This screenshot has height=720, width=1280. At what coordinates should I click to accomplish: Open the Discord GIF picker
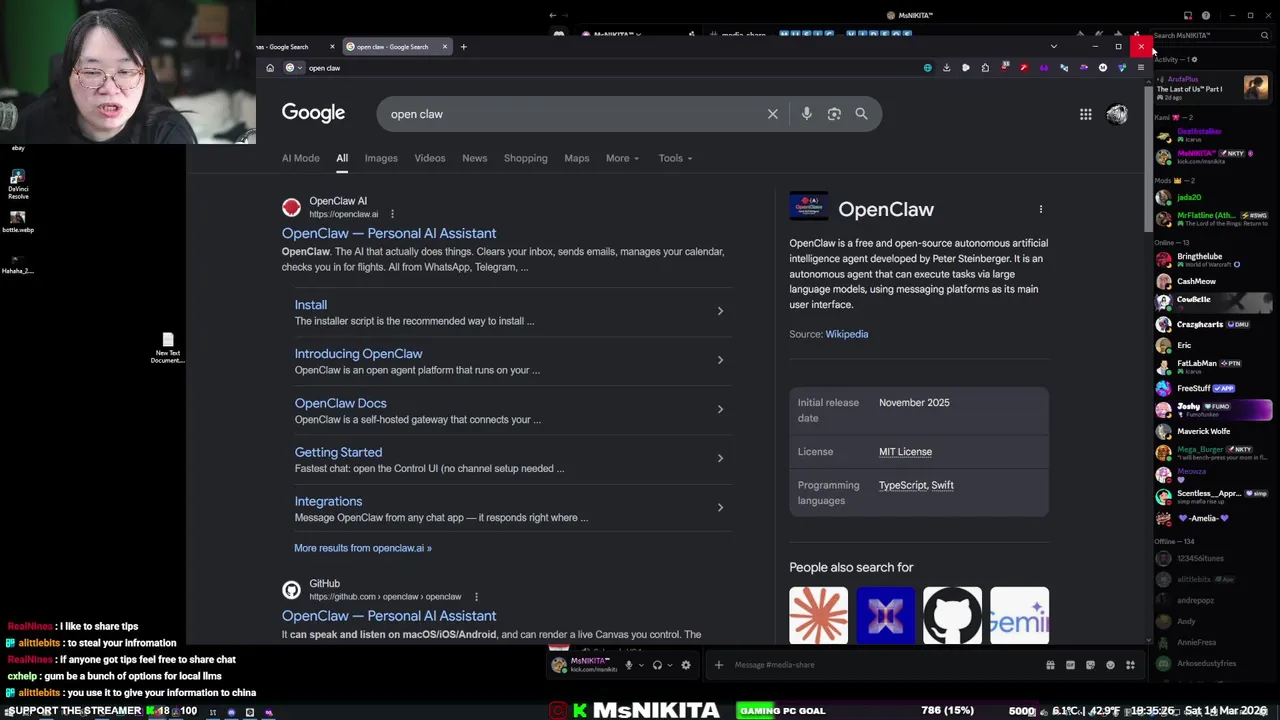1070,665
